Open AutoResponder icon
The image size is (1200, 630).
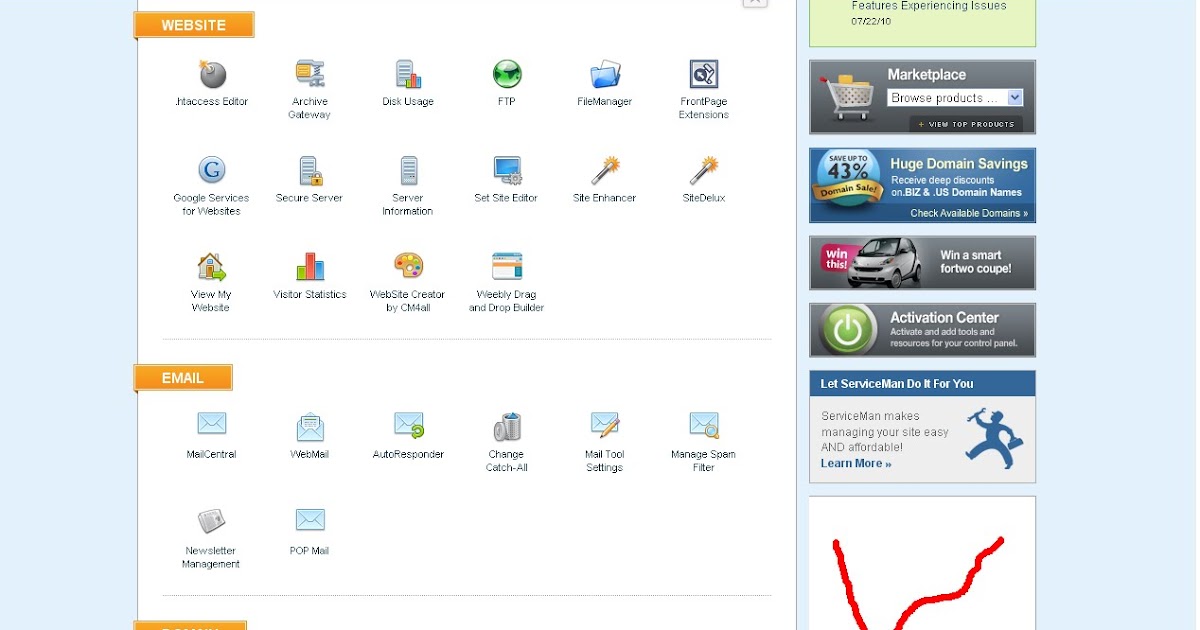409,425
